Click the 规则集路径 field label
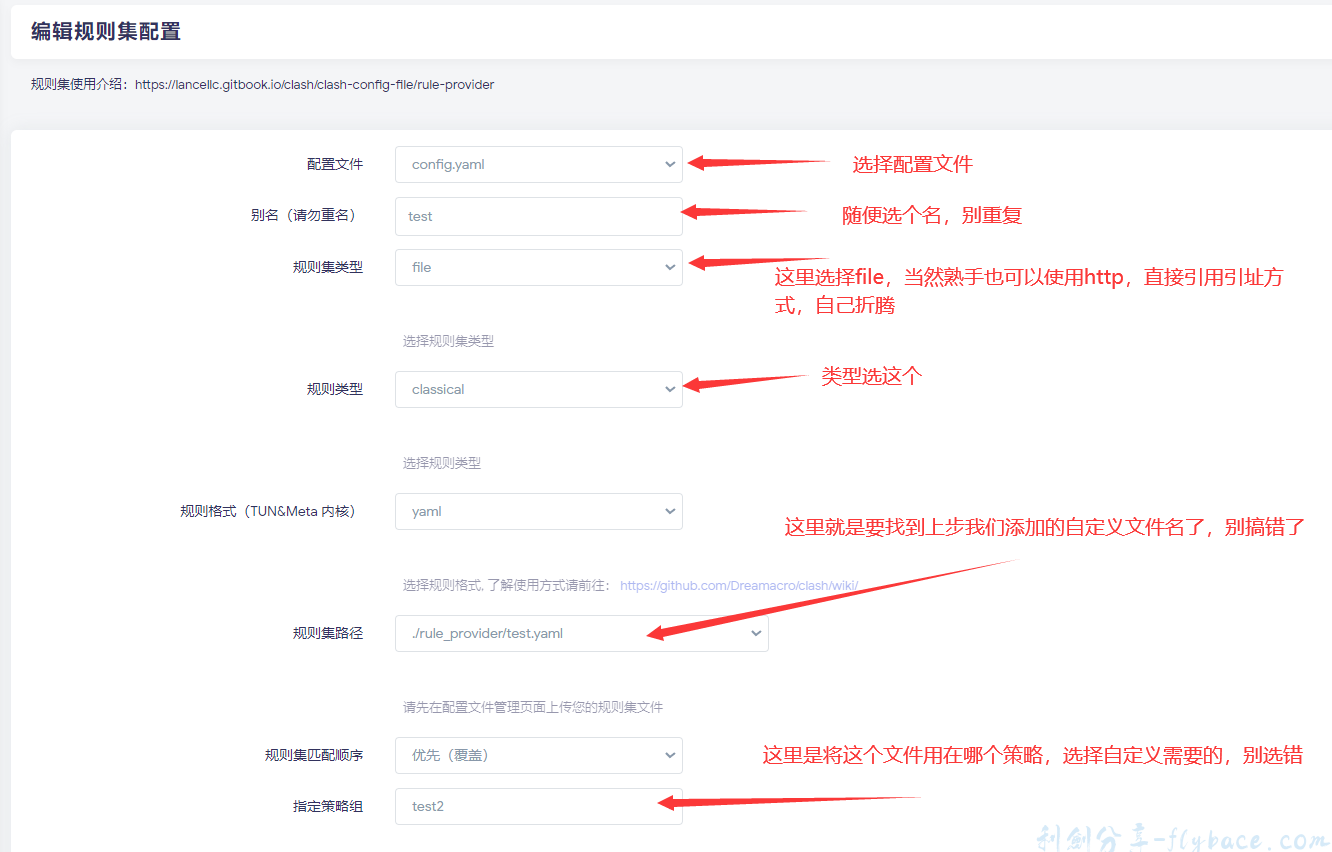The width and height of the screenshot is (1332, 852). (327, 633)
